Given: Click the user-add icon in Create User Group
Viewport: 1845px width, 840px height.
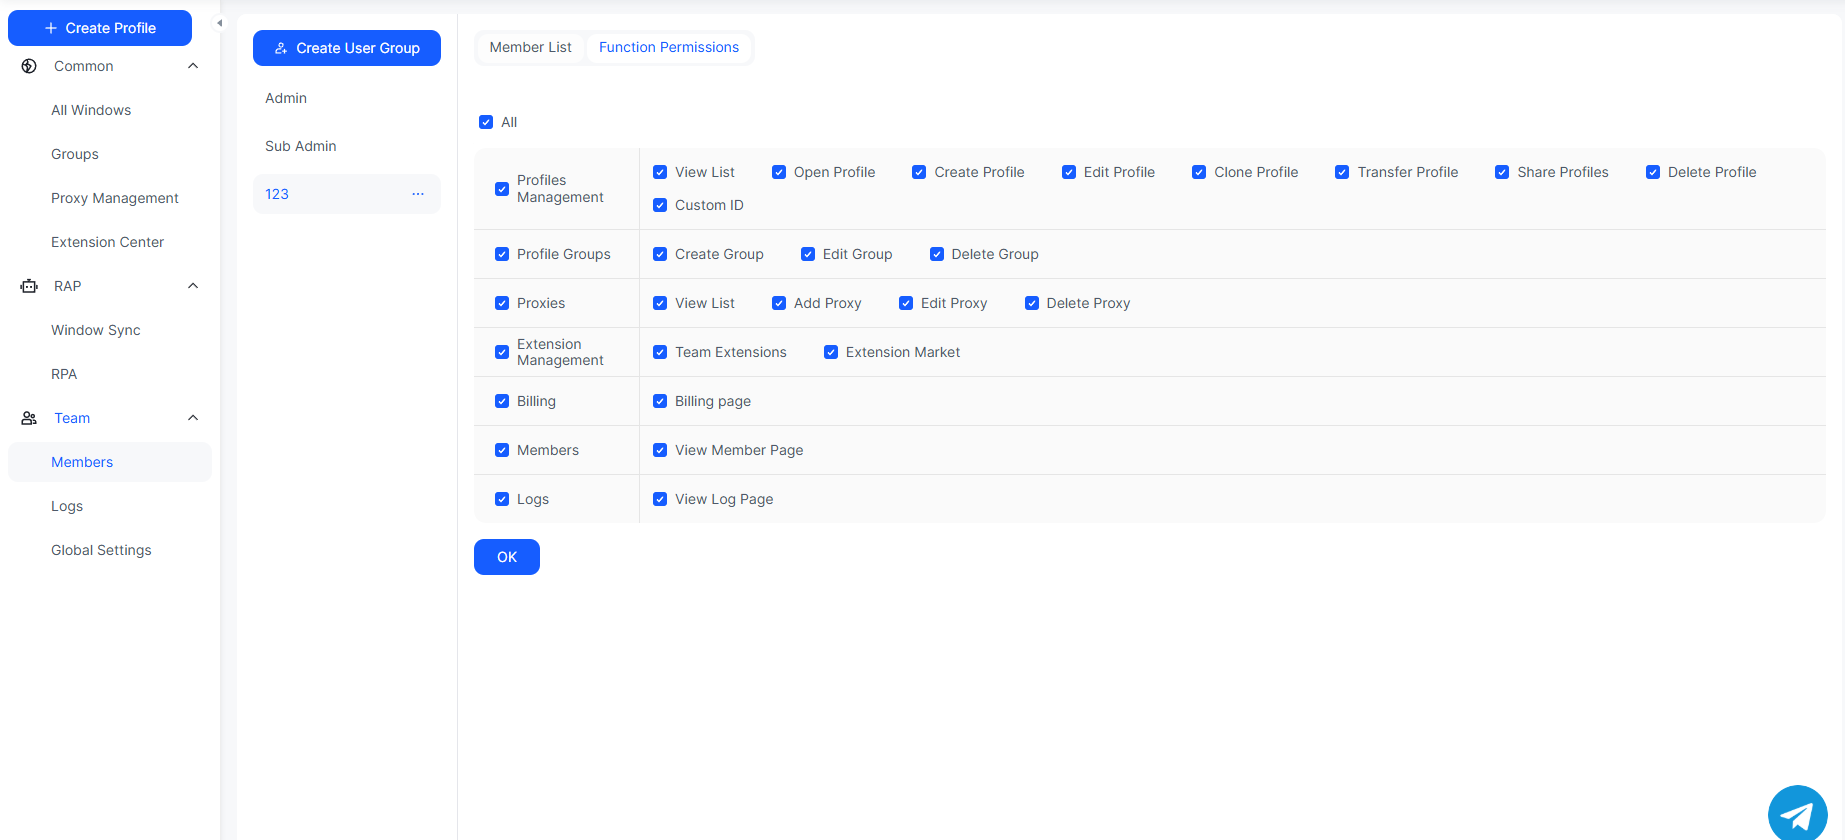Looking at the screenshot, I should 281,48.
